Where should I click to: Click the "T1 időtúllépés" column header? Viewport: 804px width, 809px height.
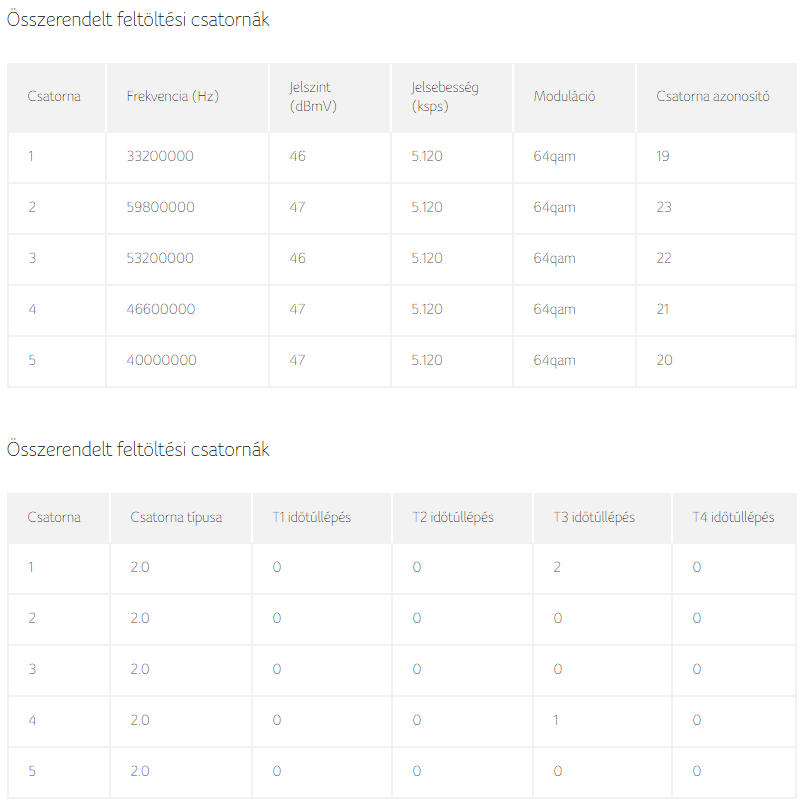(311, 517)
